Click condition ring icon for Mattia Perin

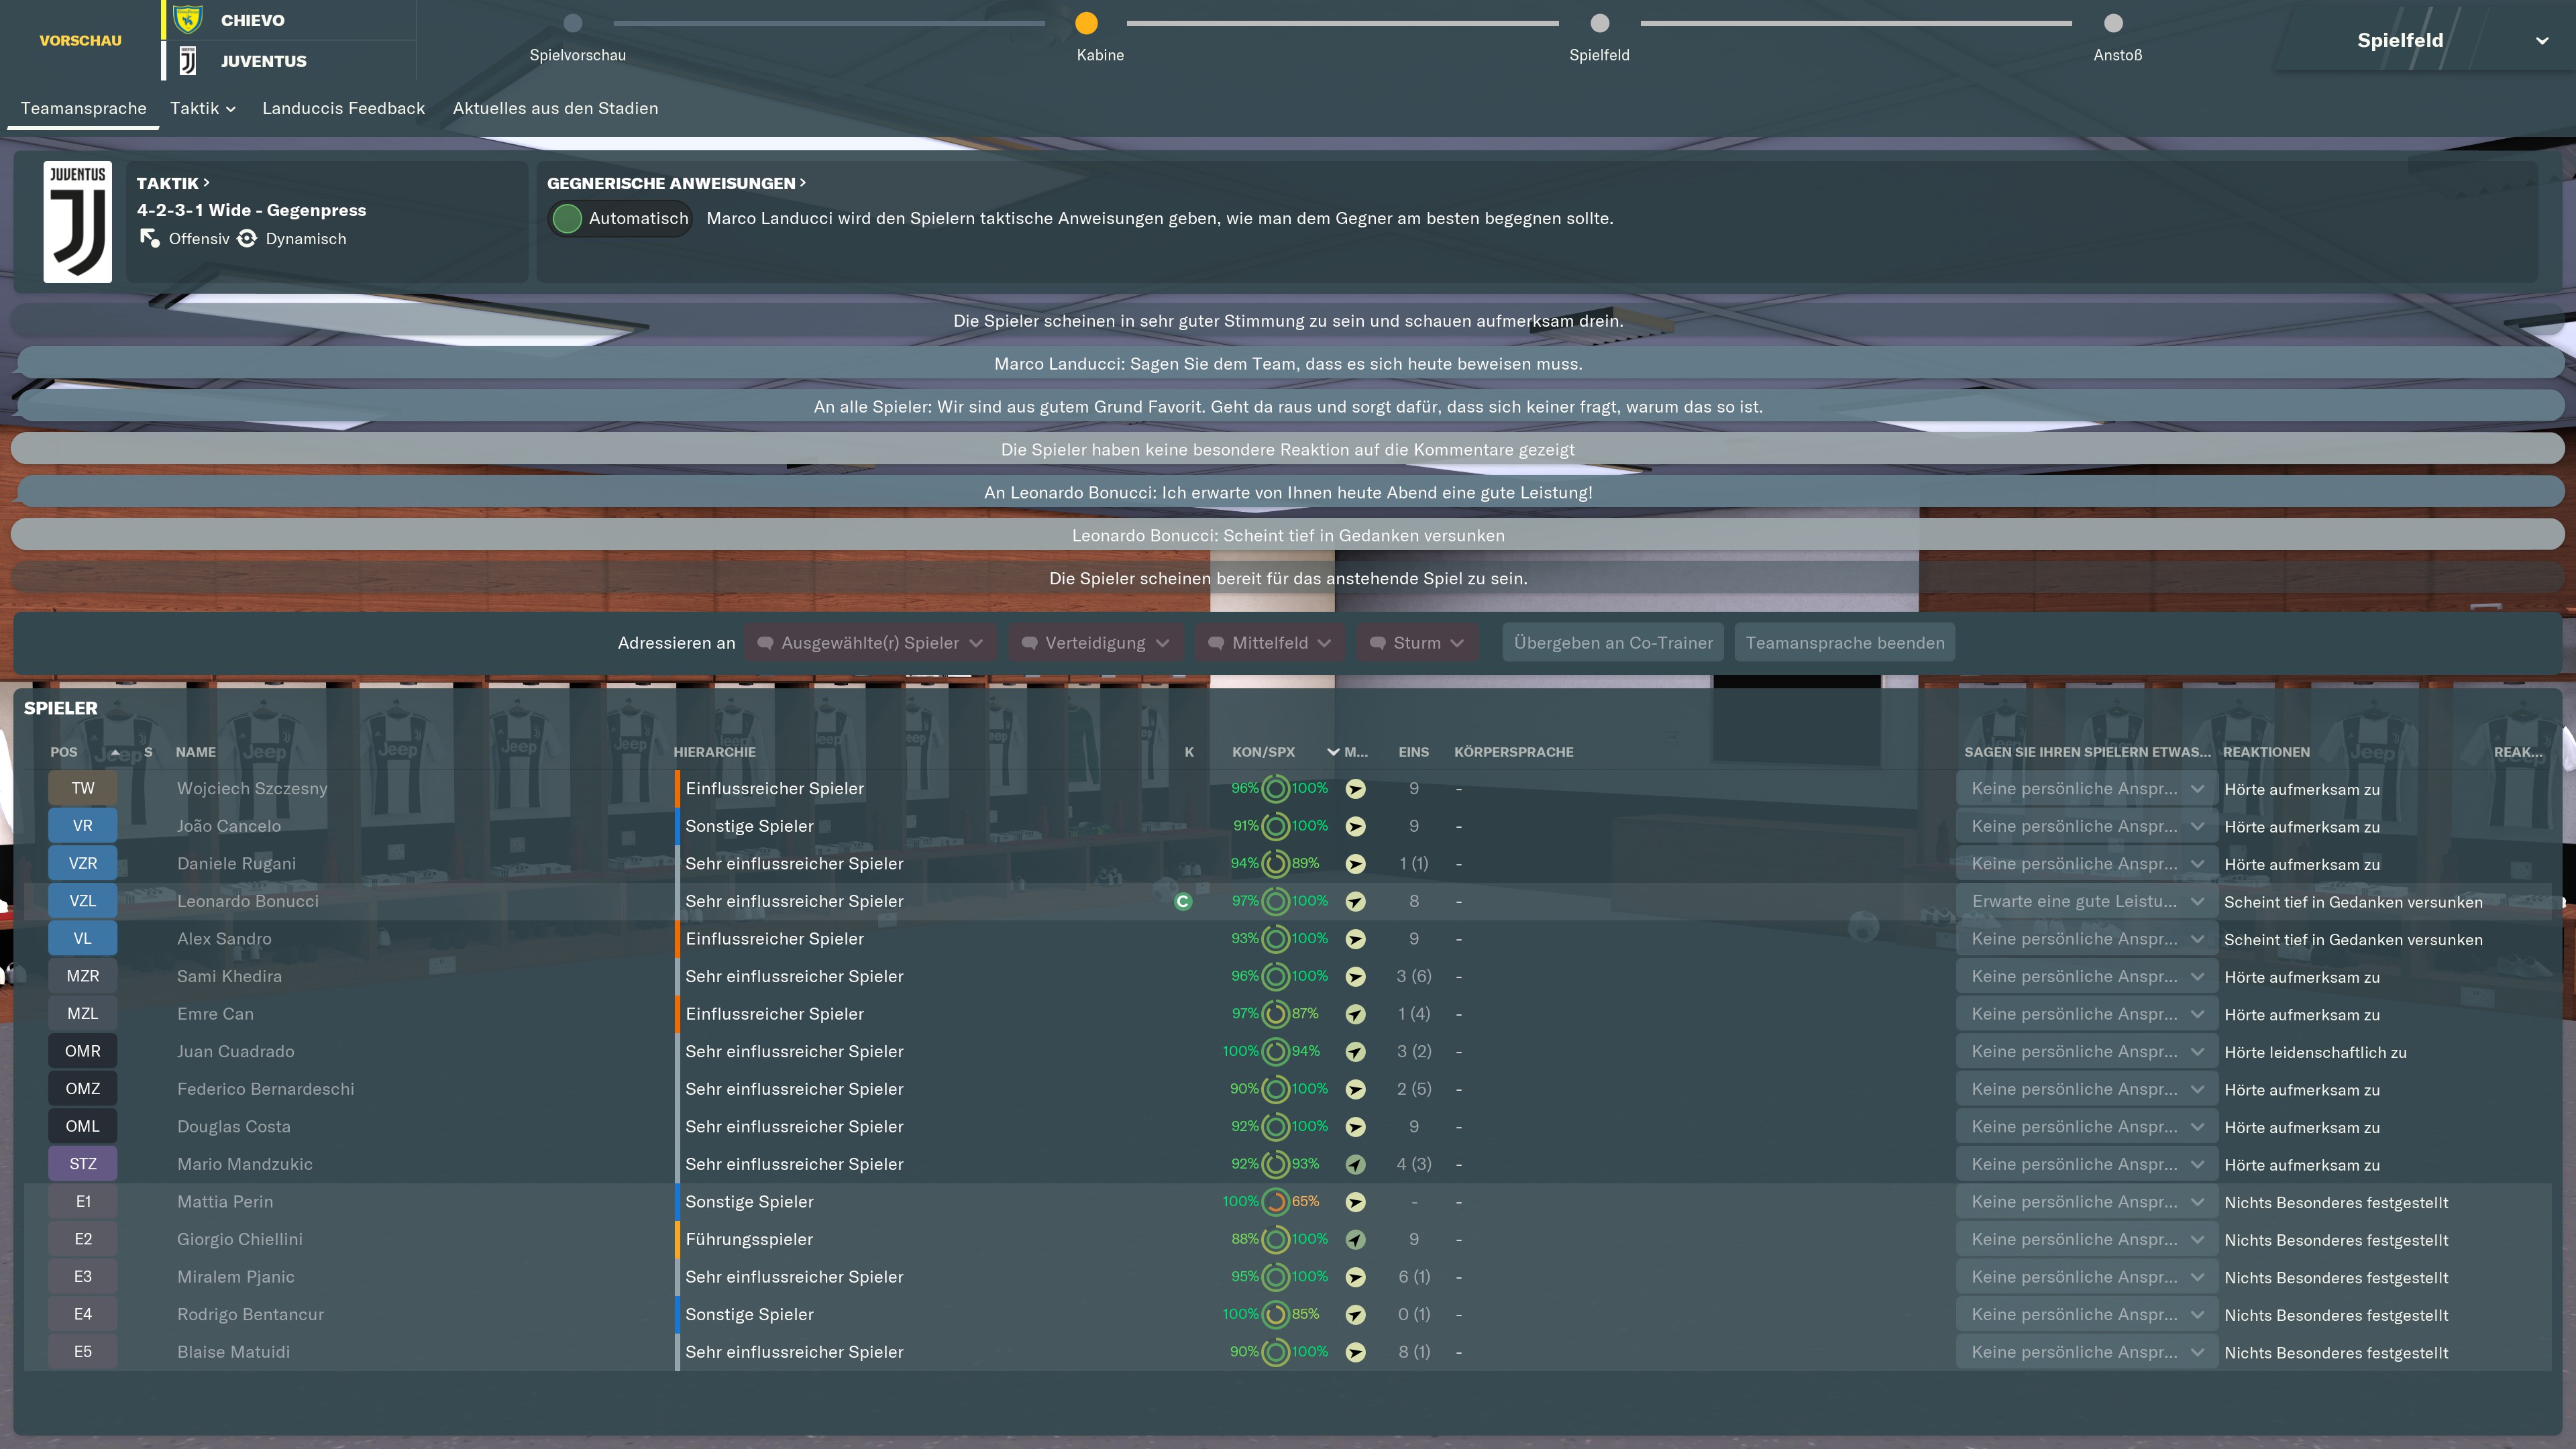[1275, 1202]
